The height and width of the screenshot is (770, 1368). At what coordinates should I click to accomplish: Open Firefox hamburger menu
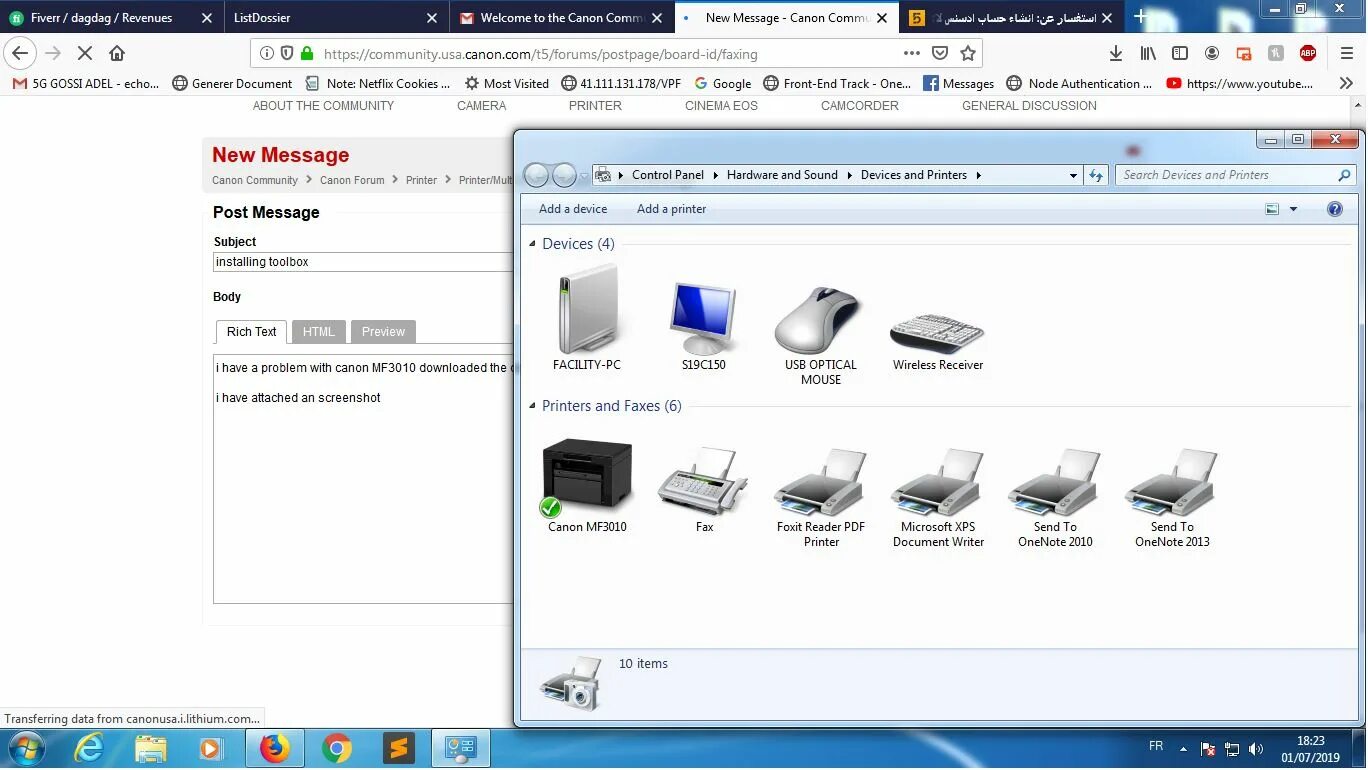click(1347, 54)
